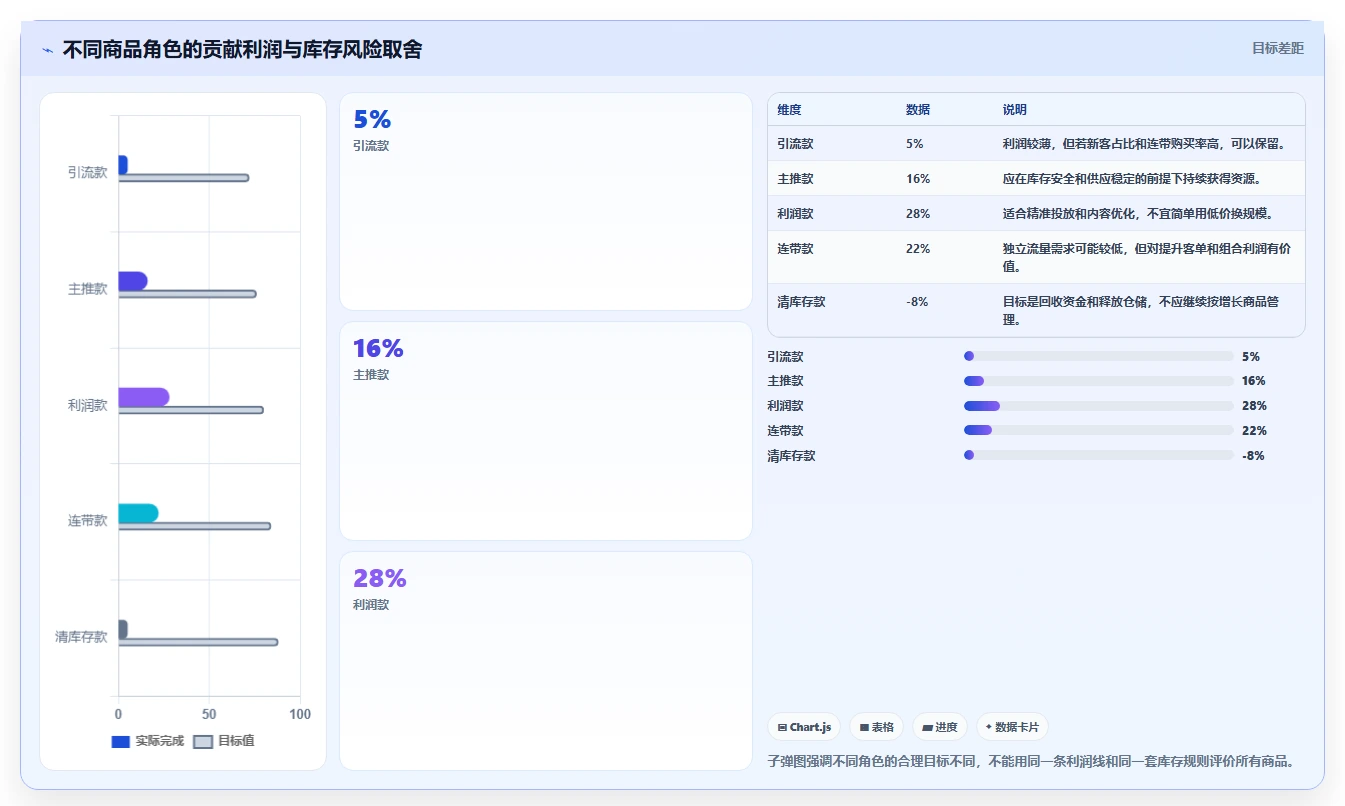Click the description starting 应在库存安全
This screenshot has width=1345, height=806.
click(1131, 179)
